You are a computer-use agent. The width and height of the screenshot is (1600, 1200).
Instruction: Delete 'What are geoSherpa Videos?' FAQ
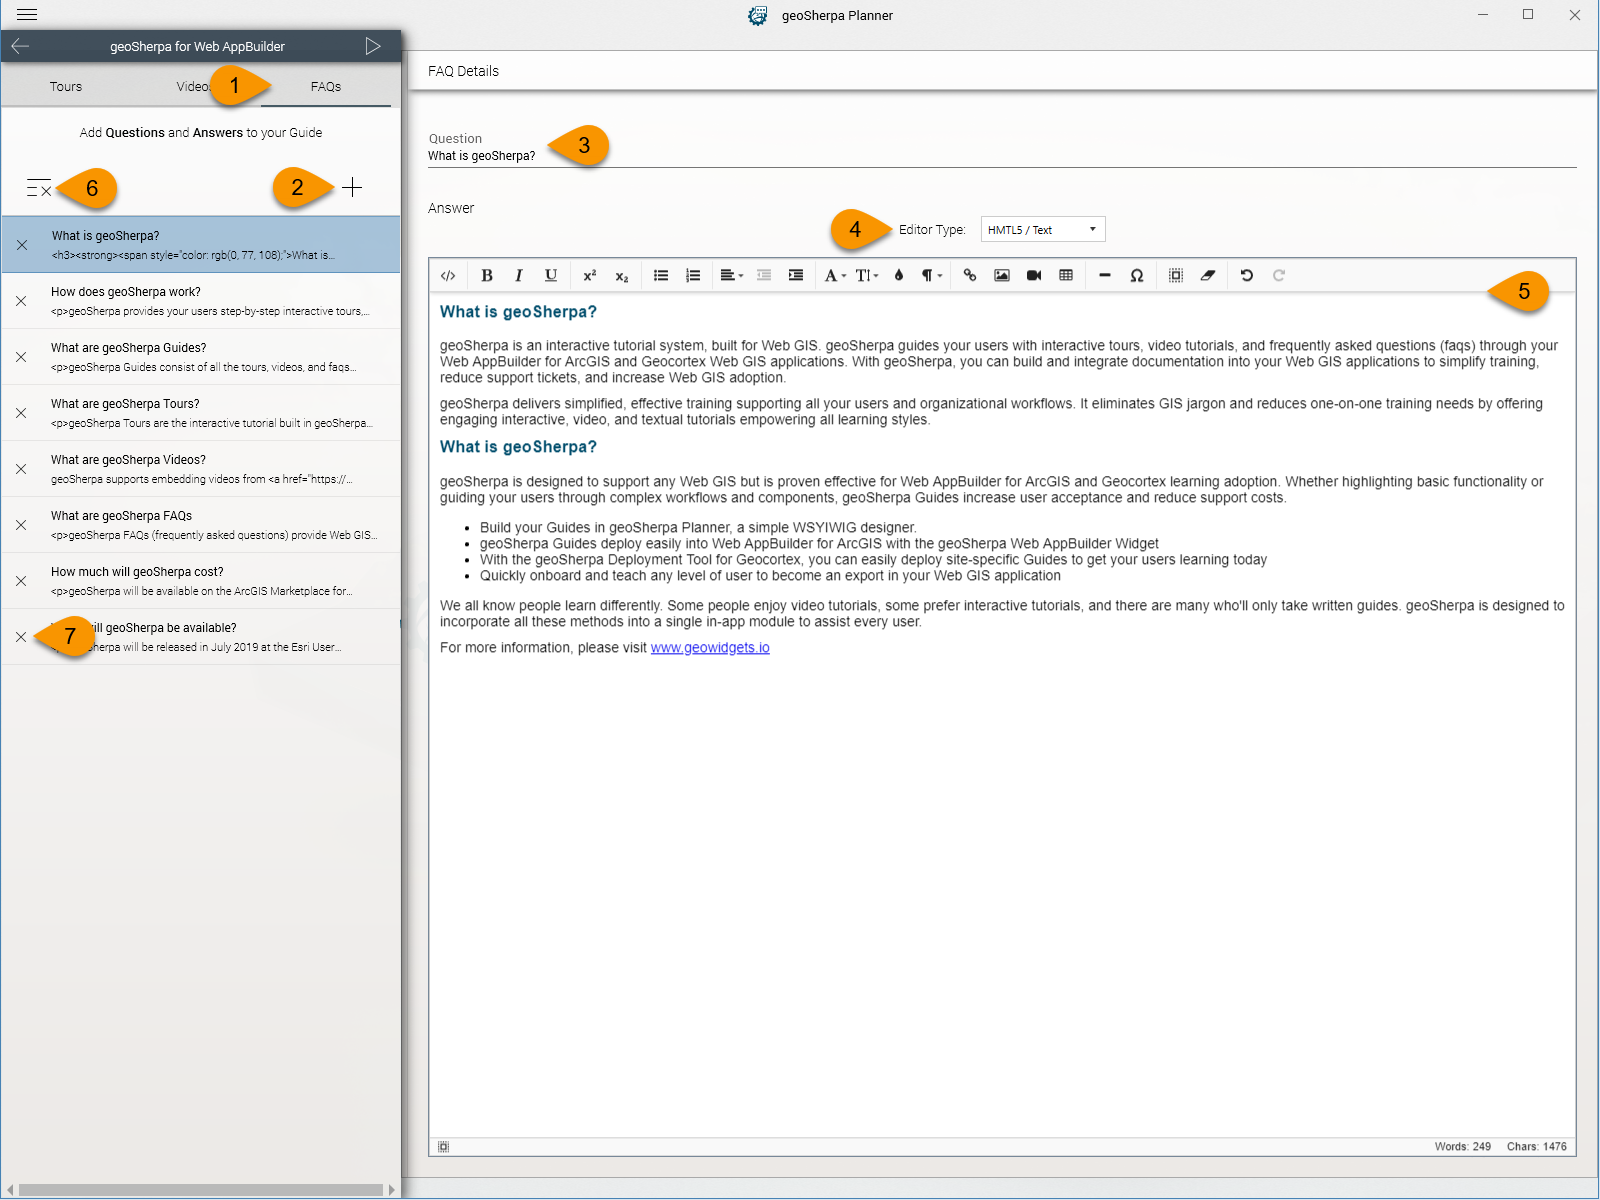click(x=21, y=469)
